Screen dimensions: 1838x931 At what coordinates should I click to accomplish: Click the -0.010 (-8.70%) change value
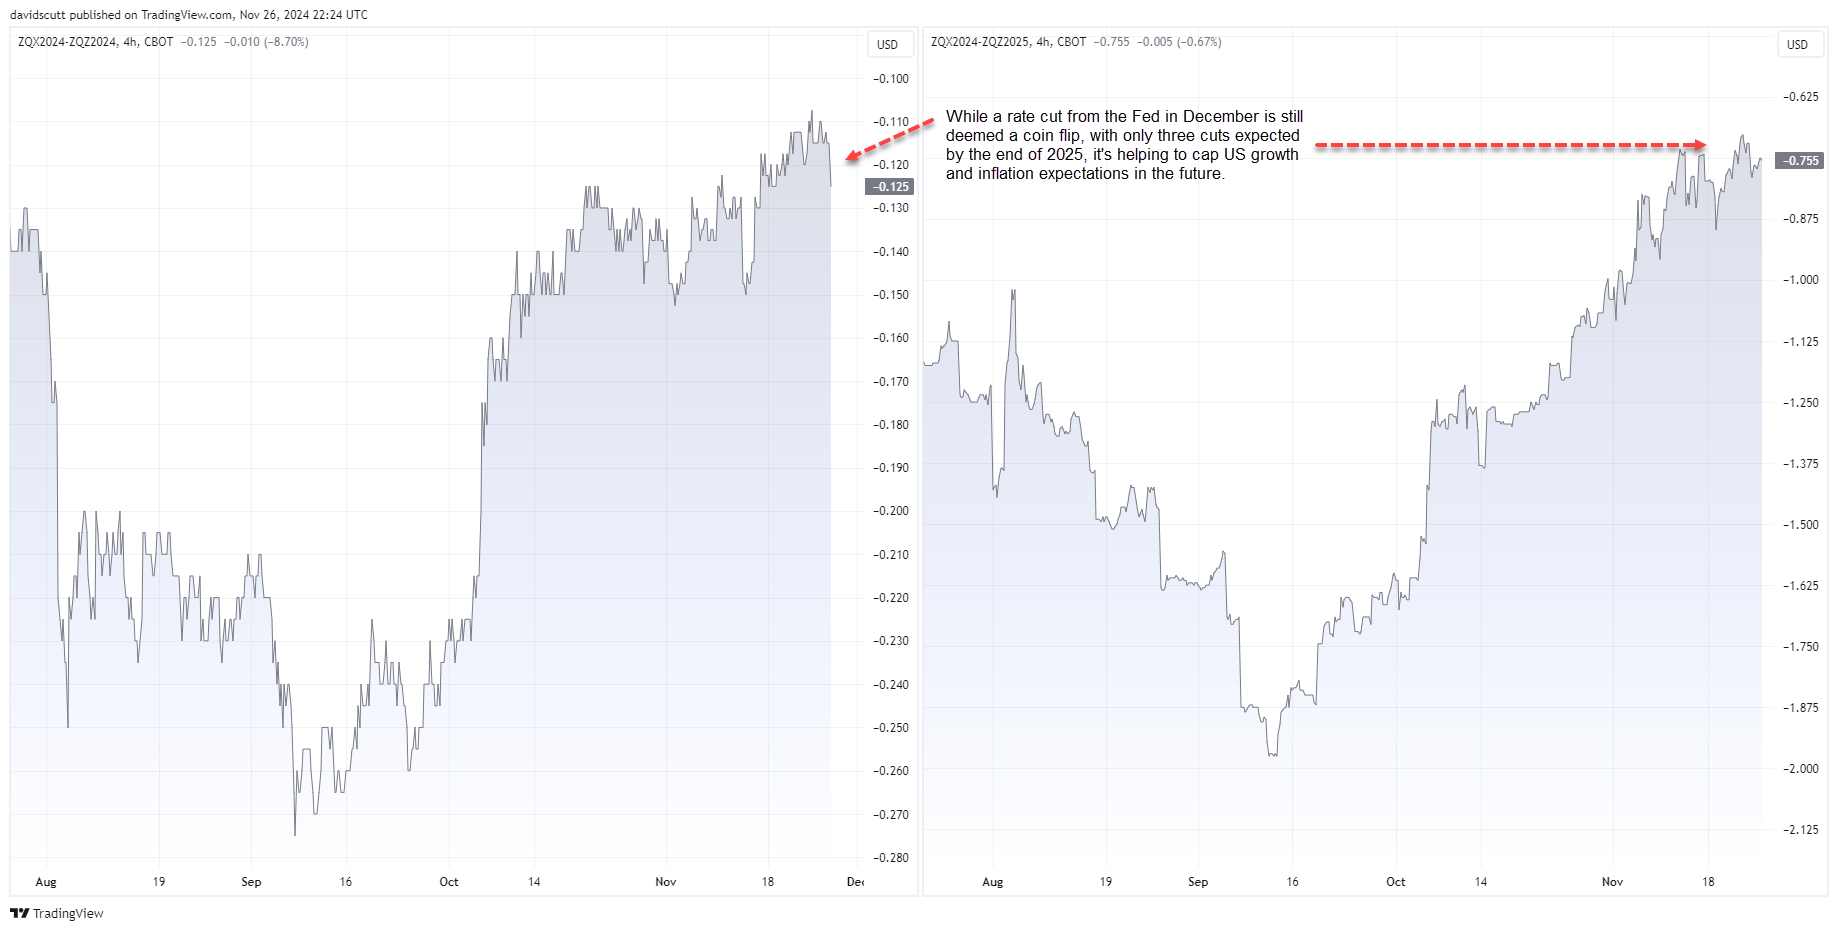[266, 42]
